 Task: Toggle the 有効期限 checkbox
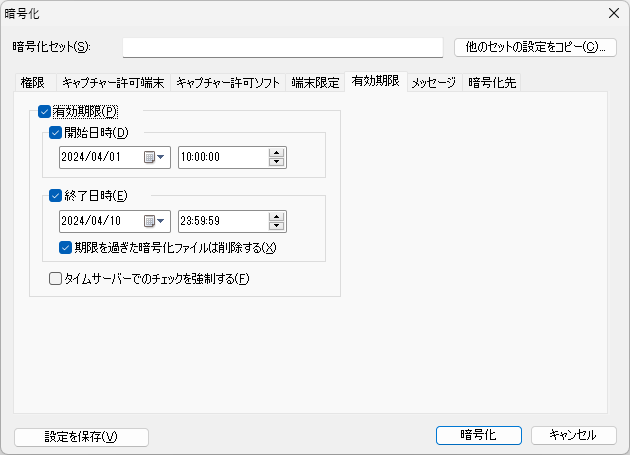click(x=44, y=112)
